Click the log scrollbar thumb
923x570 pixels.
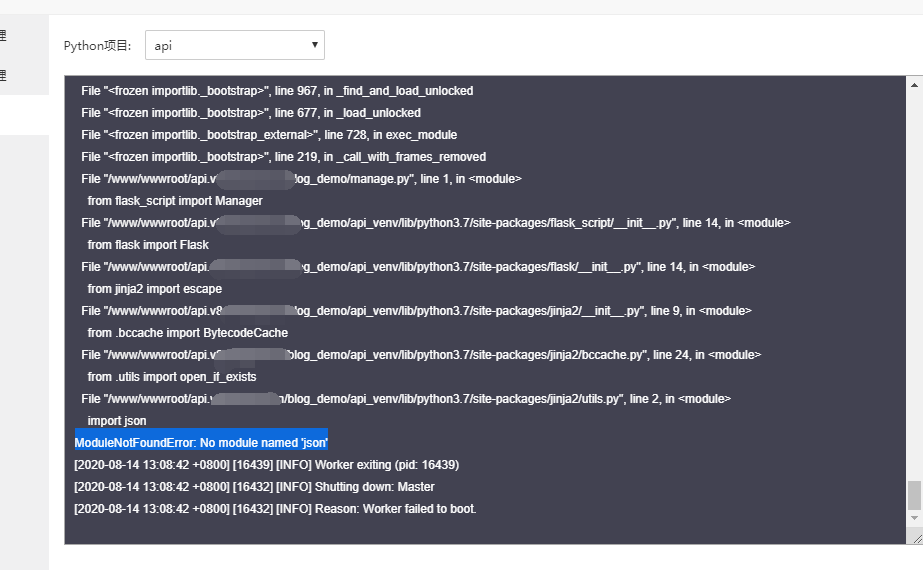[914, 495]
